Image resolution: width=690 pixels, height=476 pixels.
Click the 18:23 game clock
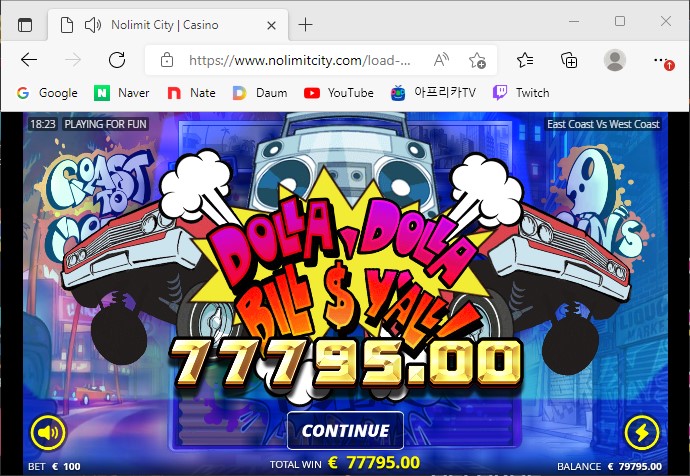tap(43, 124)
